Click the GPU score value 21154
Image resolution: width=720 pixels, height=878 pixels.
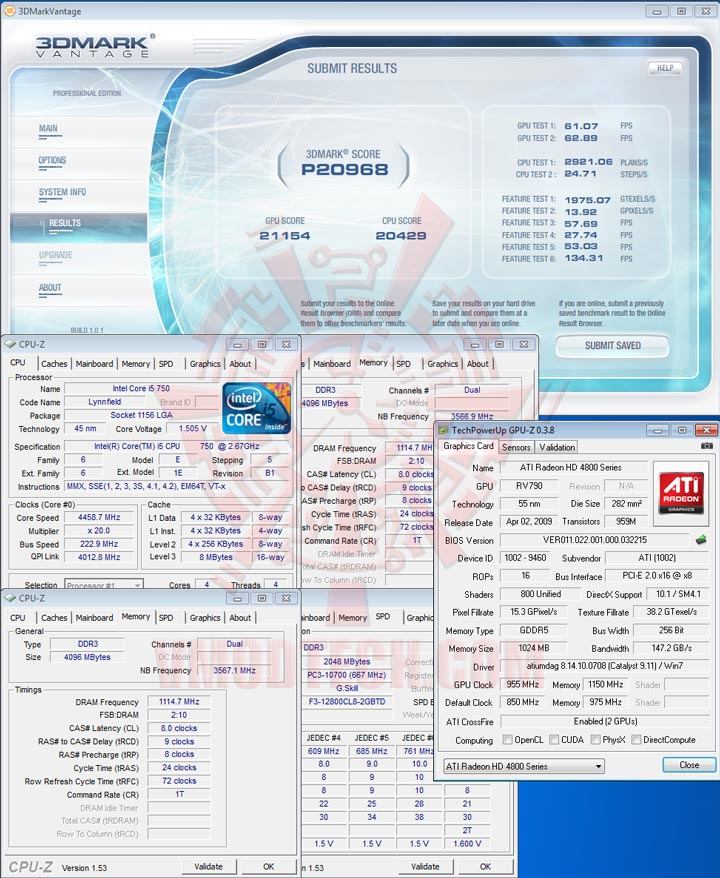[284, 236]
